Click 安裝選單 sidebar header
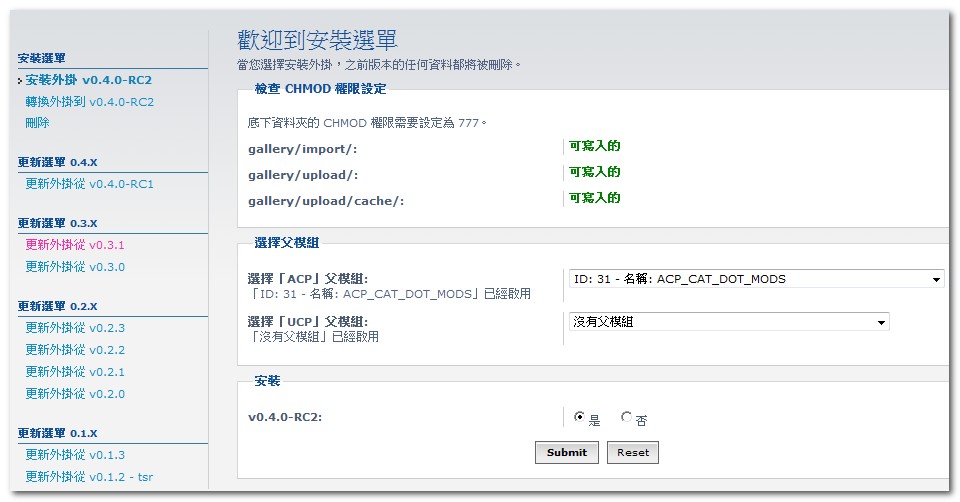The height and width of the screenshot is (502, 960). [42, 58]
